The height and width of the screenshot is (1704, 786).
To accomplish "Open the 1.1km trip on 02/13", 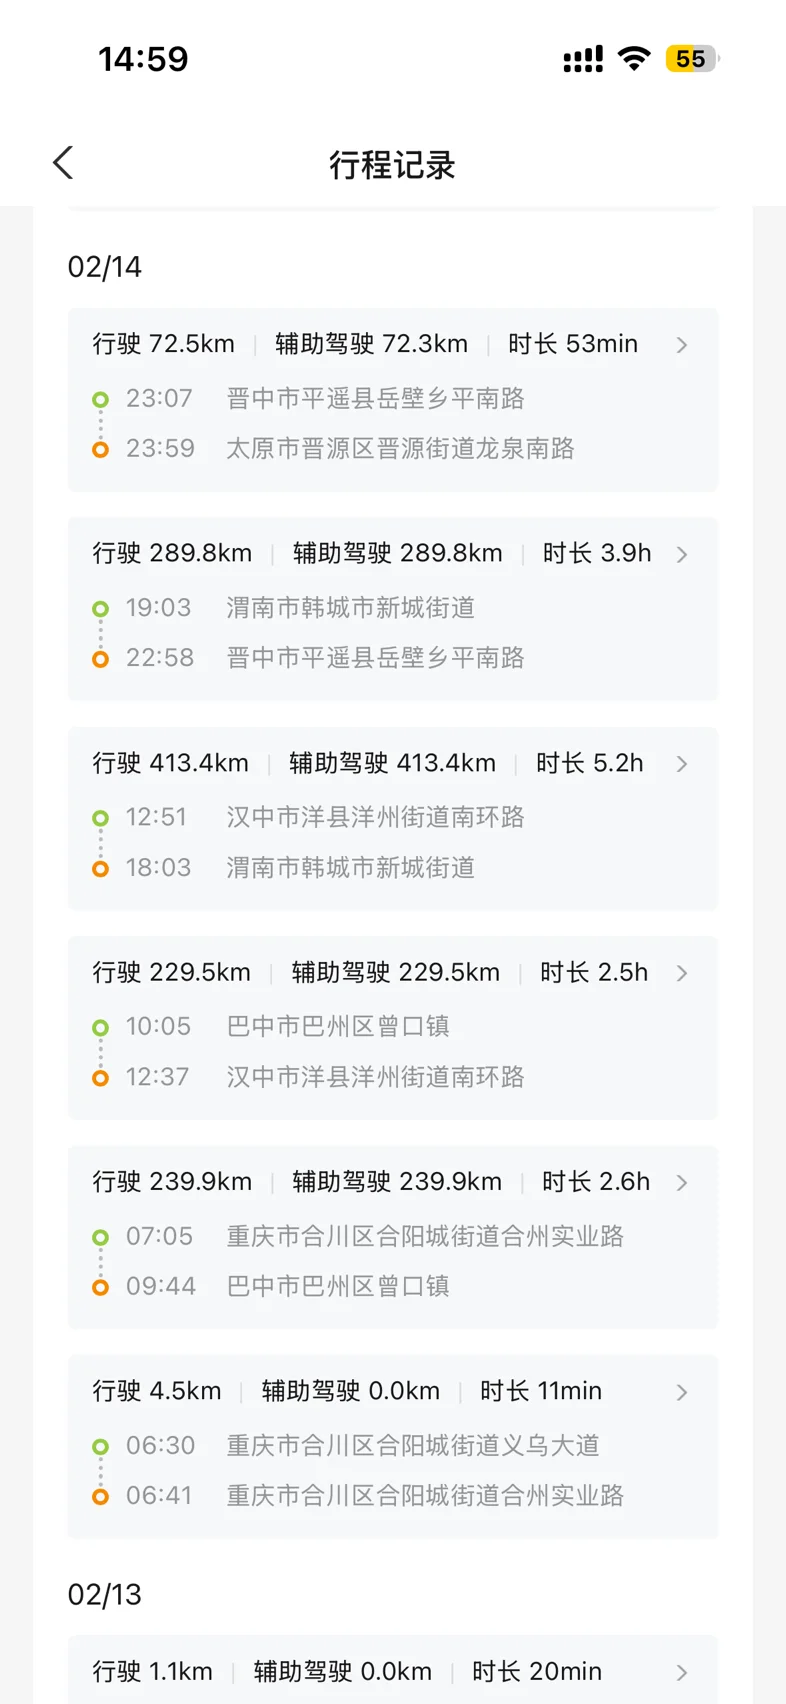I will point(682,1672).
